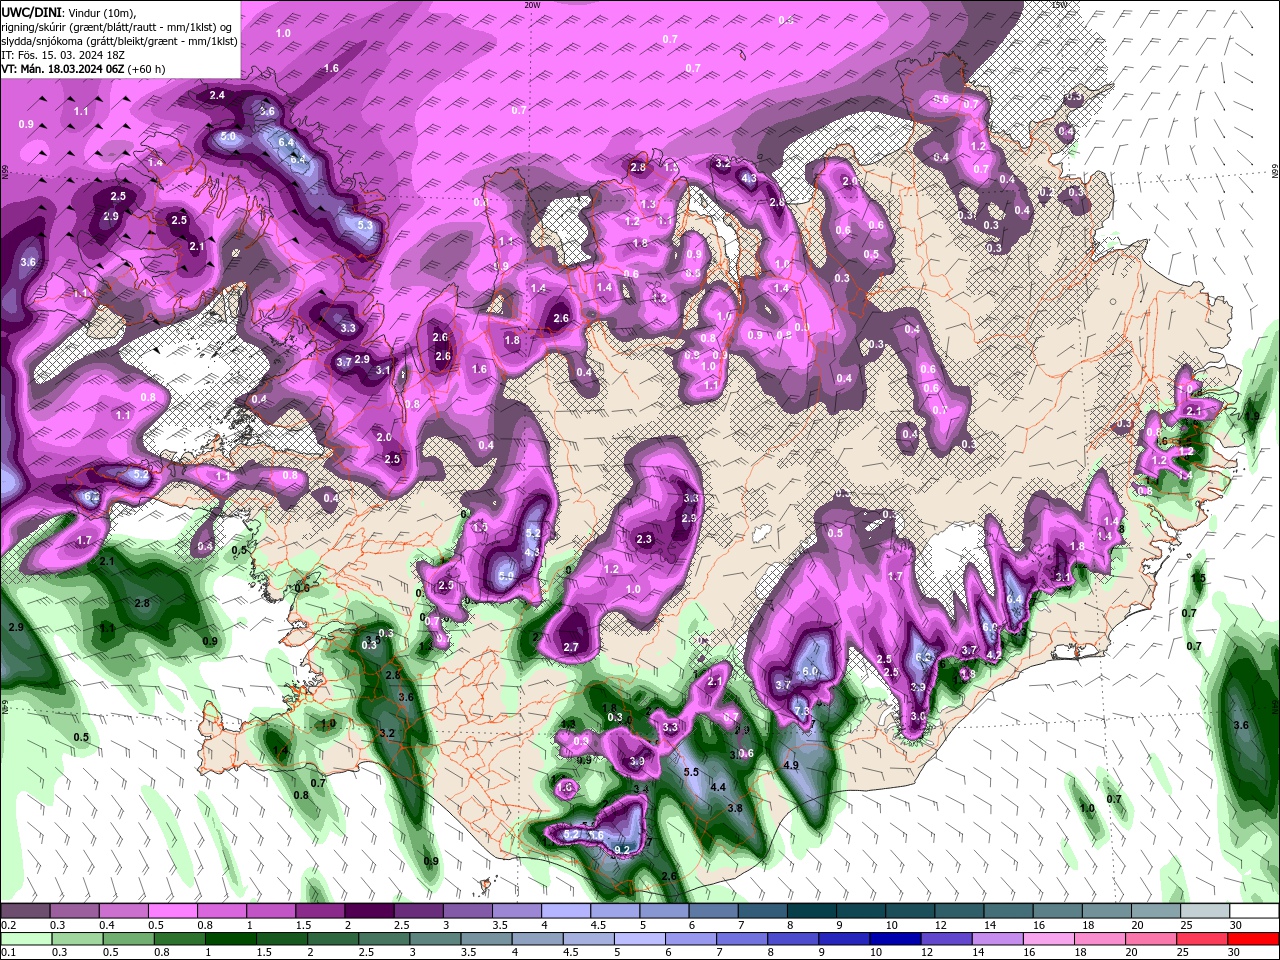Click the 20W longitude label

(533, 5)
